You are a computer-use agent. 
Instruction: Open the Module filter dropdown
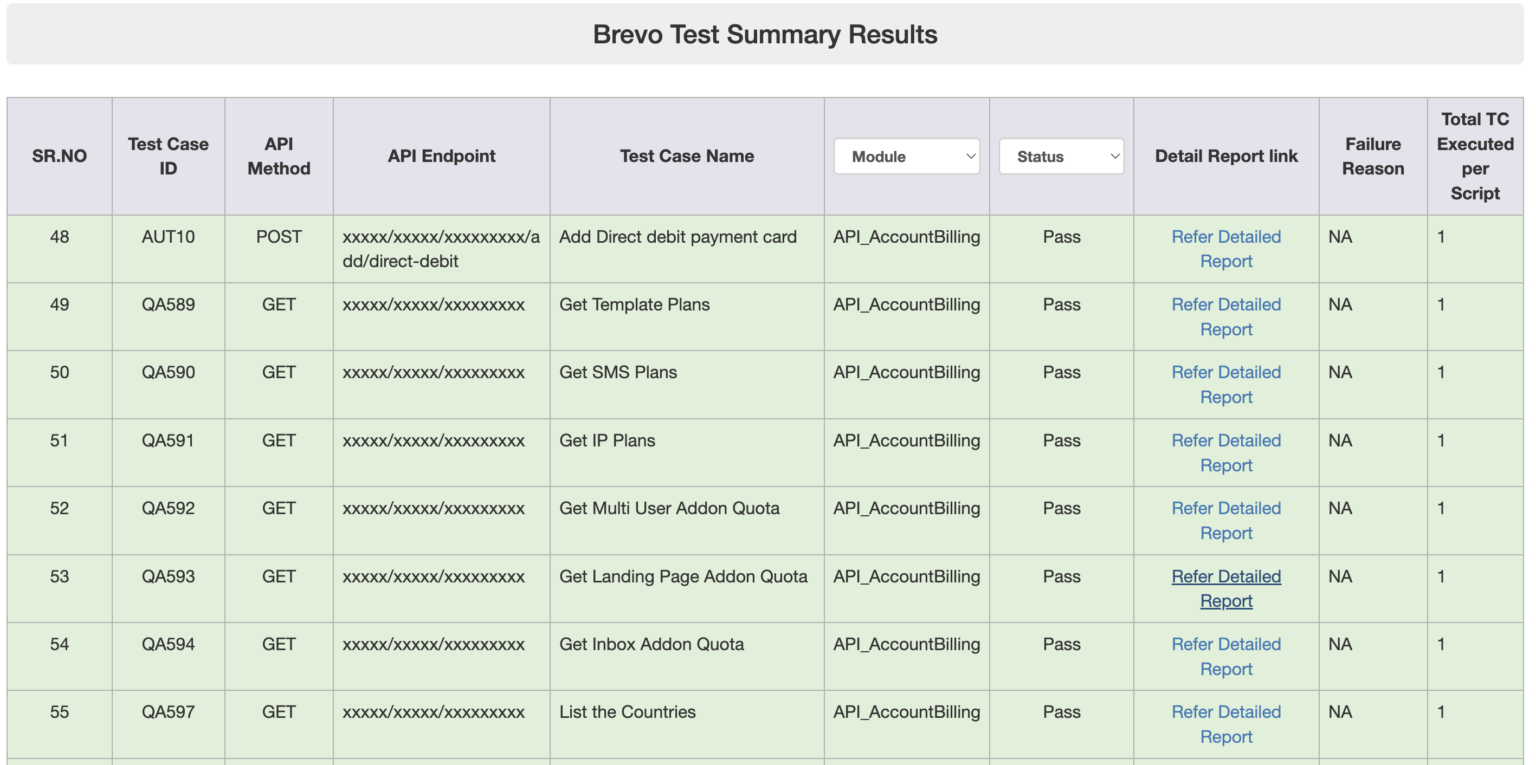point(905,156)
